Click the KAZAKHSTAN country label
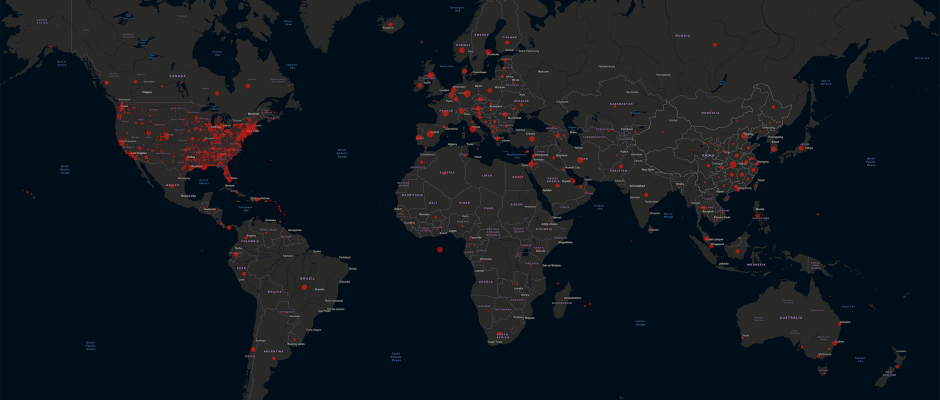Image resolution: width=940 pixels, height=400 pixels. coord(621,103)
